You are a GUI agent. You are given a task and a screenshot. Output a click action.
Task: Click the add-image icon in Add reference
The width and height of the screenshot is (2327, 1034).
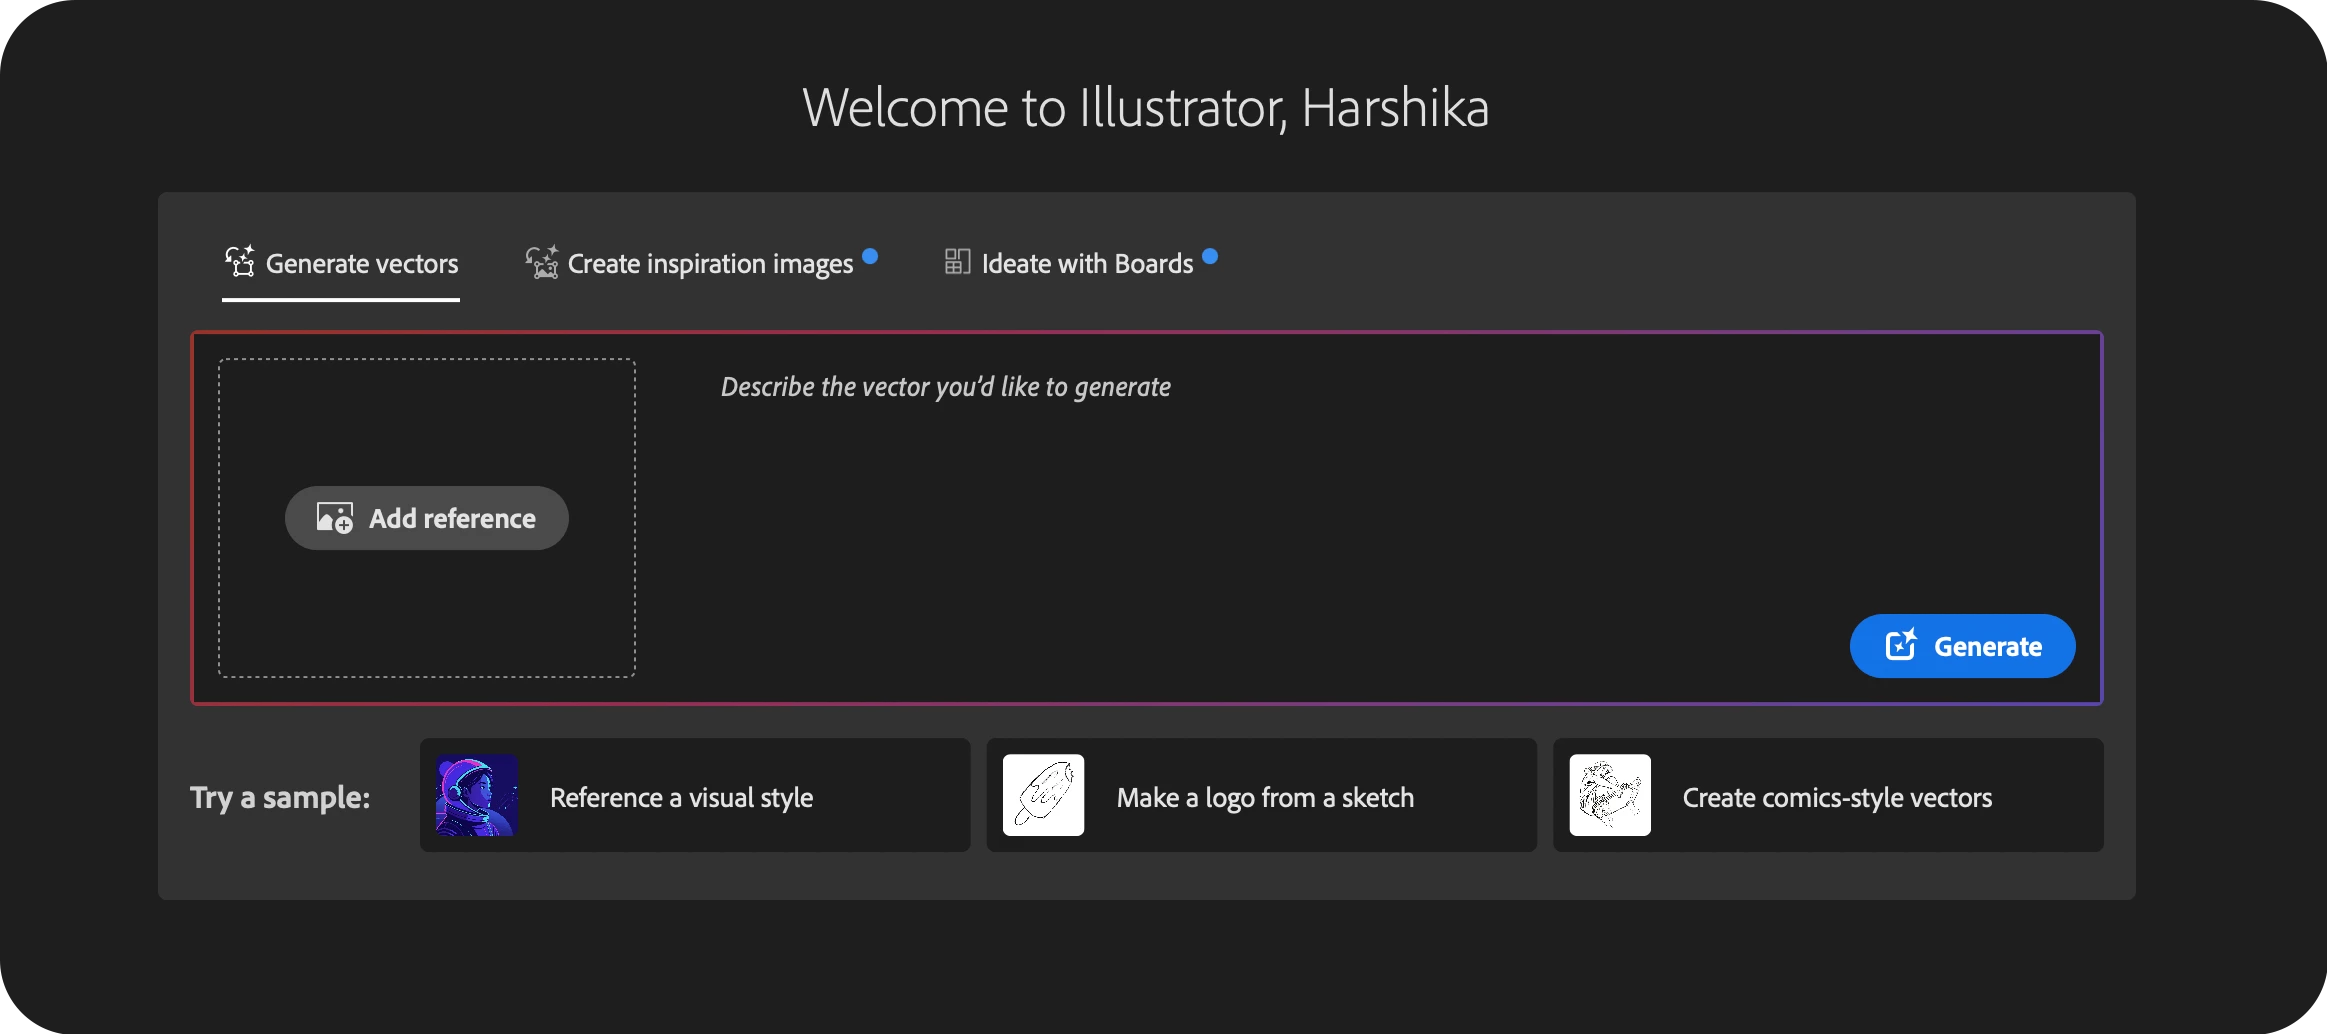point(335,518)
